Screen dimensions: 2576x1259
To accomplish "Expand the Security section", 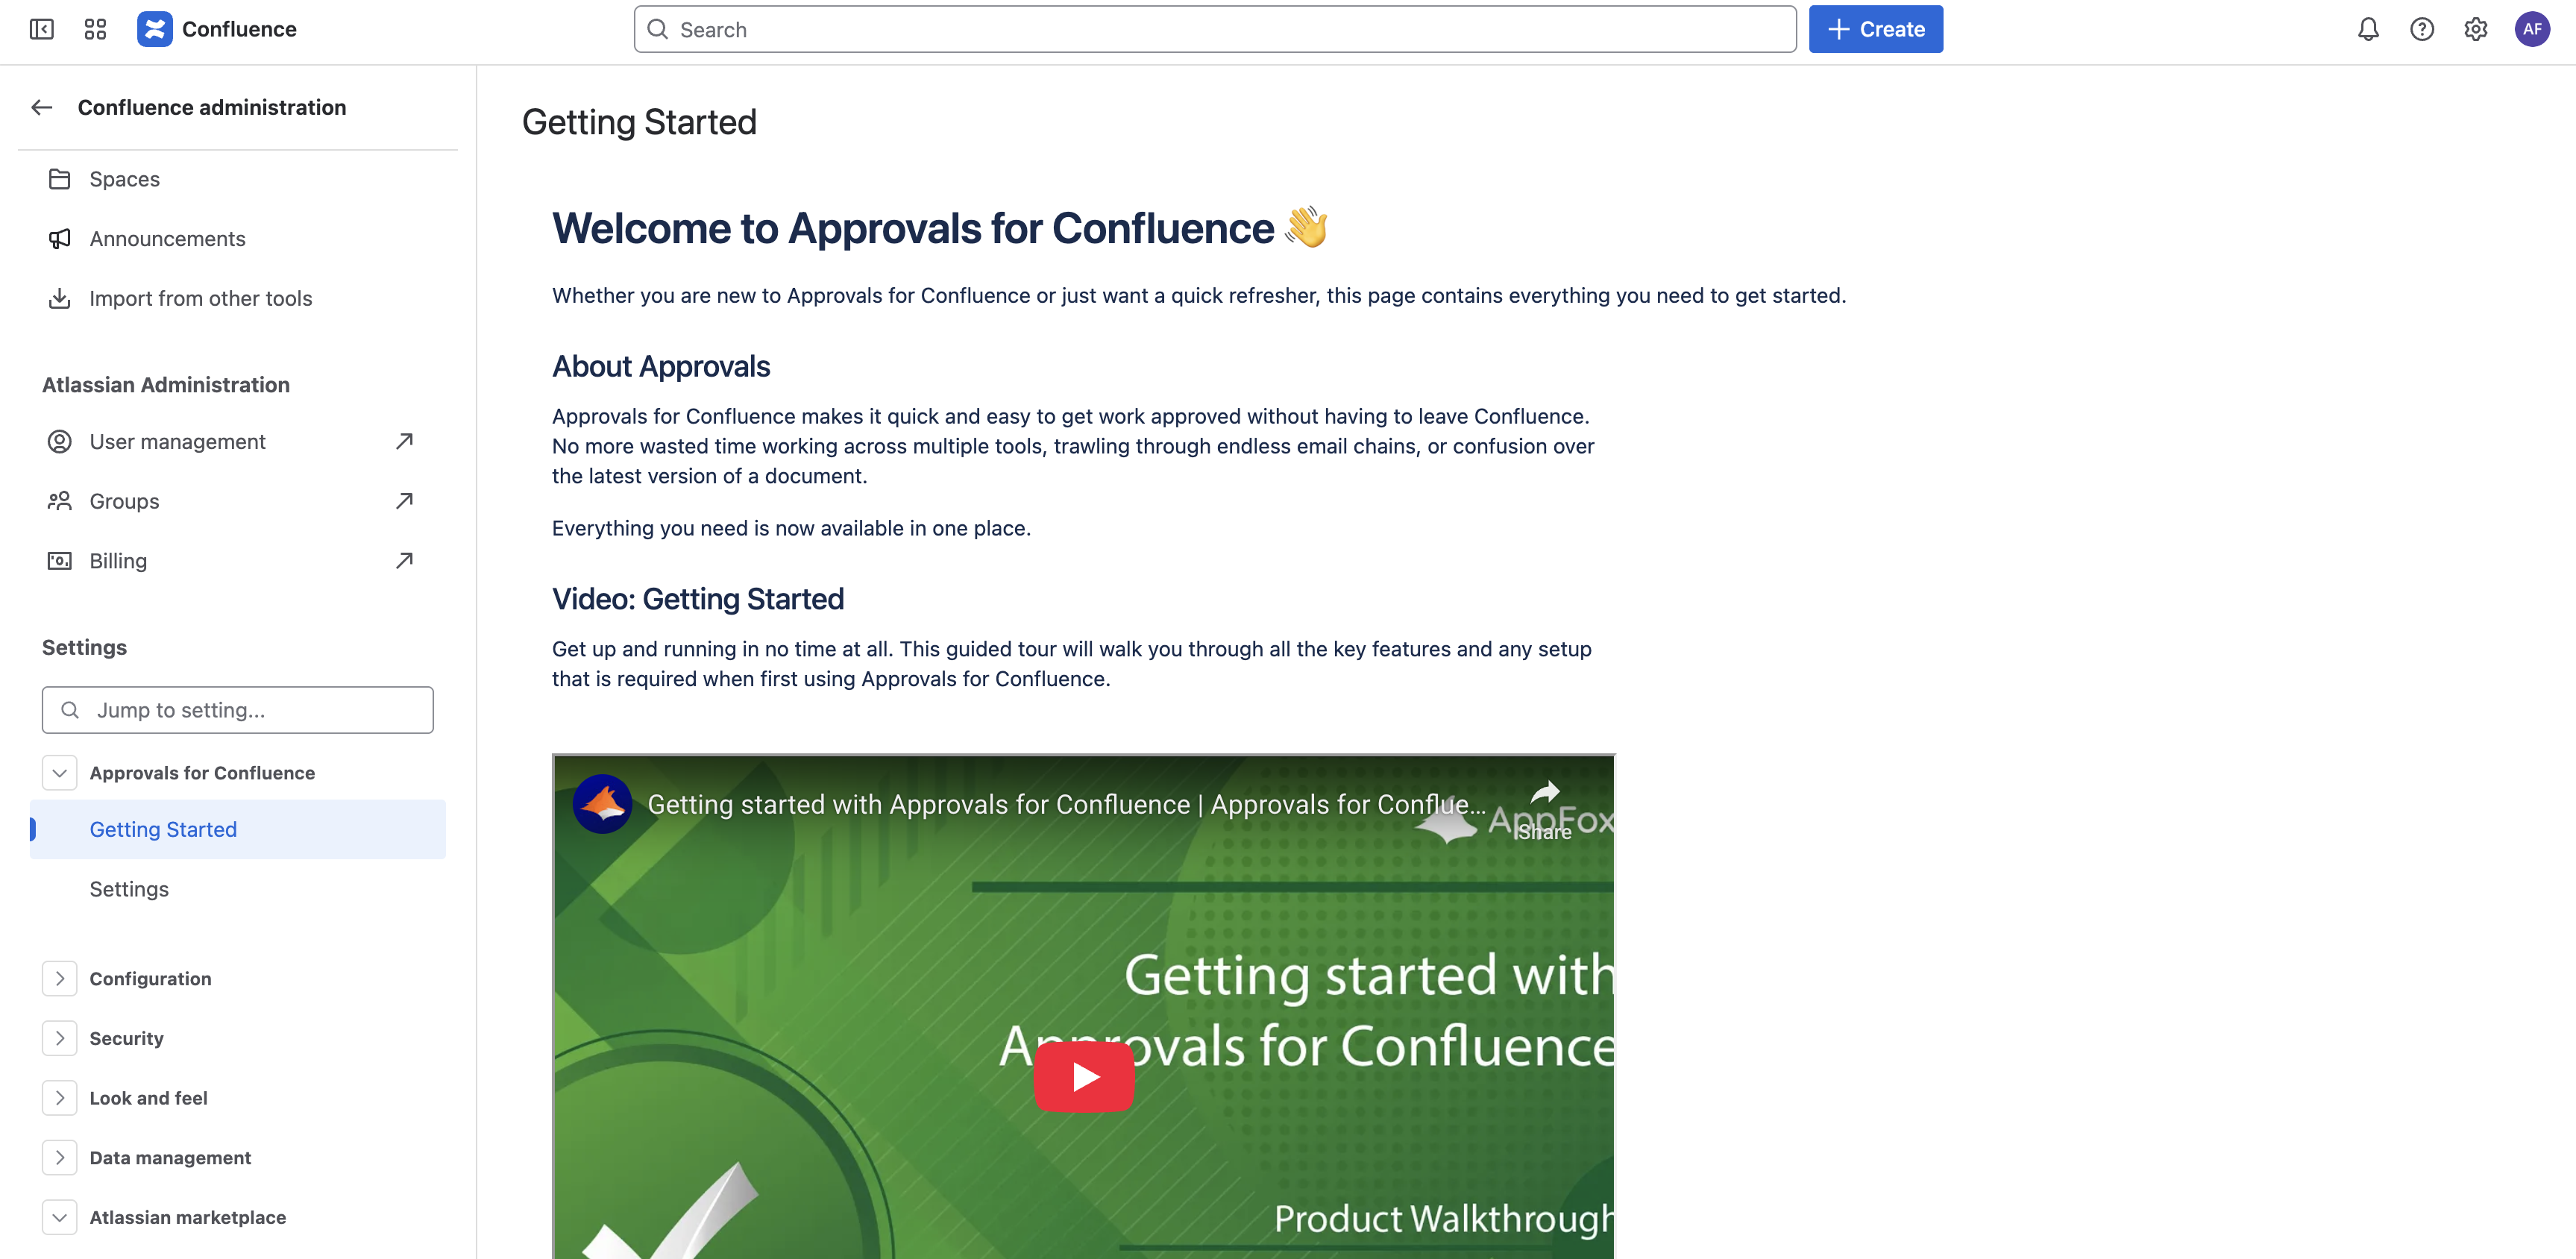I will pos(59,1038).
